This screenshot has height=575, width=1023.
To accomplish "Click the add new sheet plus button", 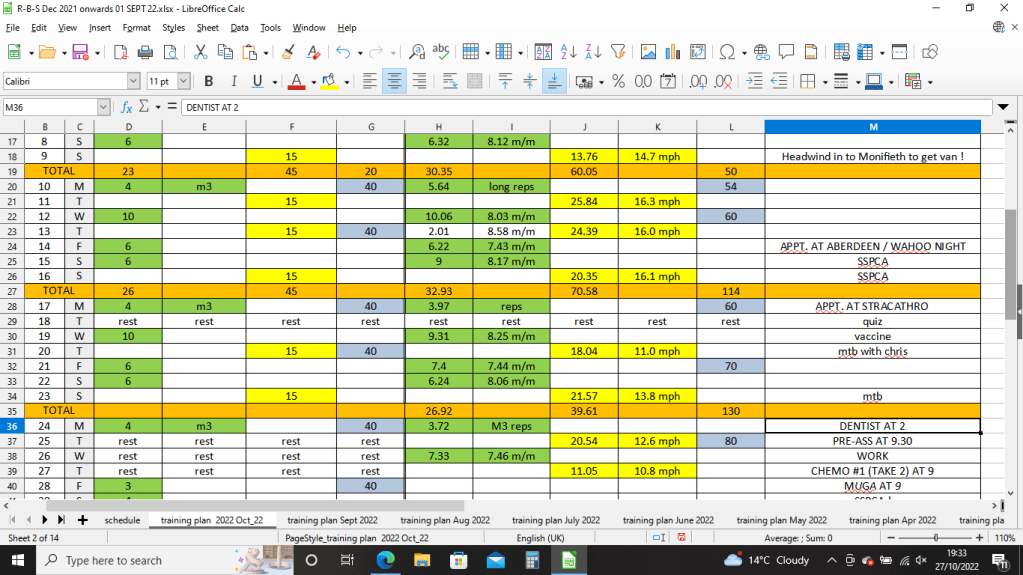I will [x=82, y=520].
